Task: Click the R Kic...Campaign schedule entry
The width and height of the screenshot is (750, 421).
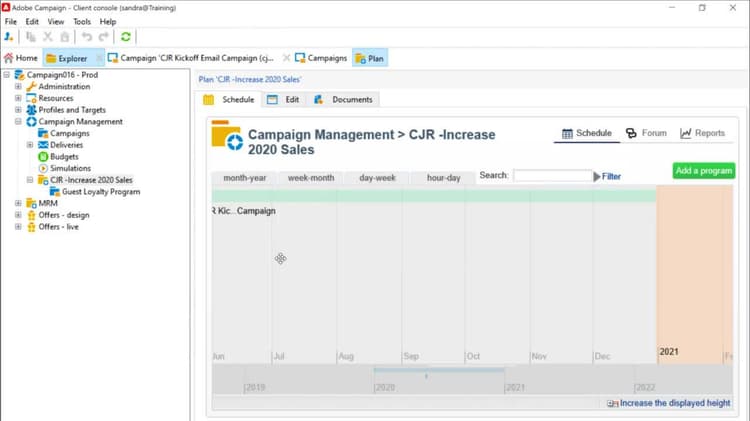Action: 244,211
